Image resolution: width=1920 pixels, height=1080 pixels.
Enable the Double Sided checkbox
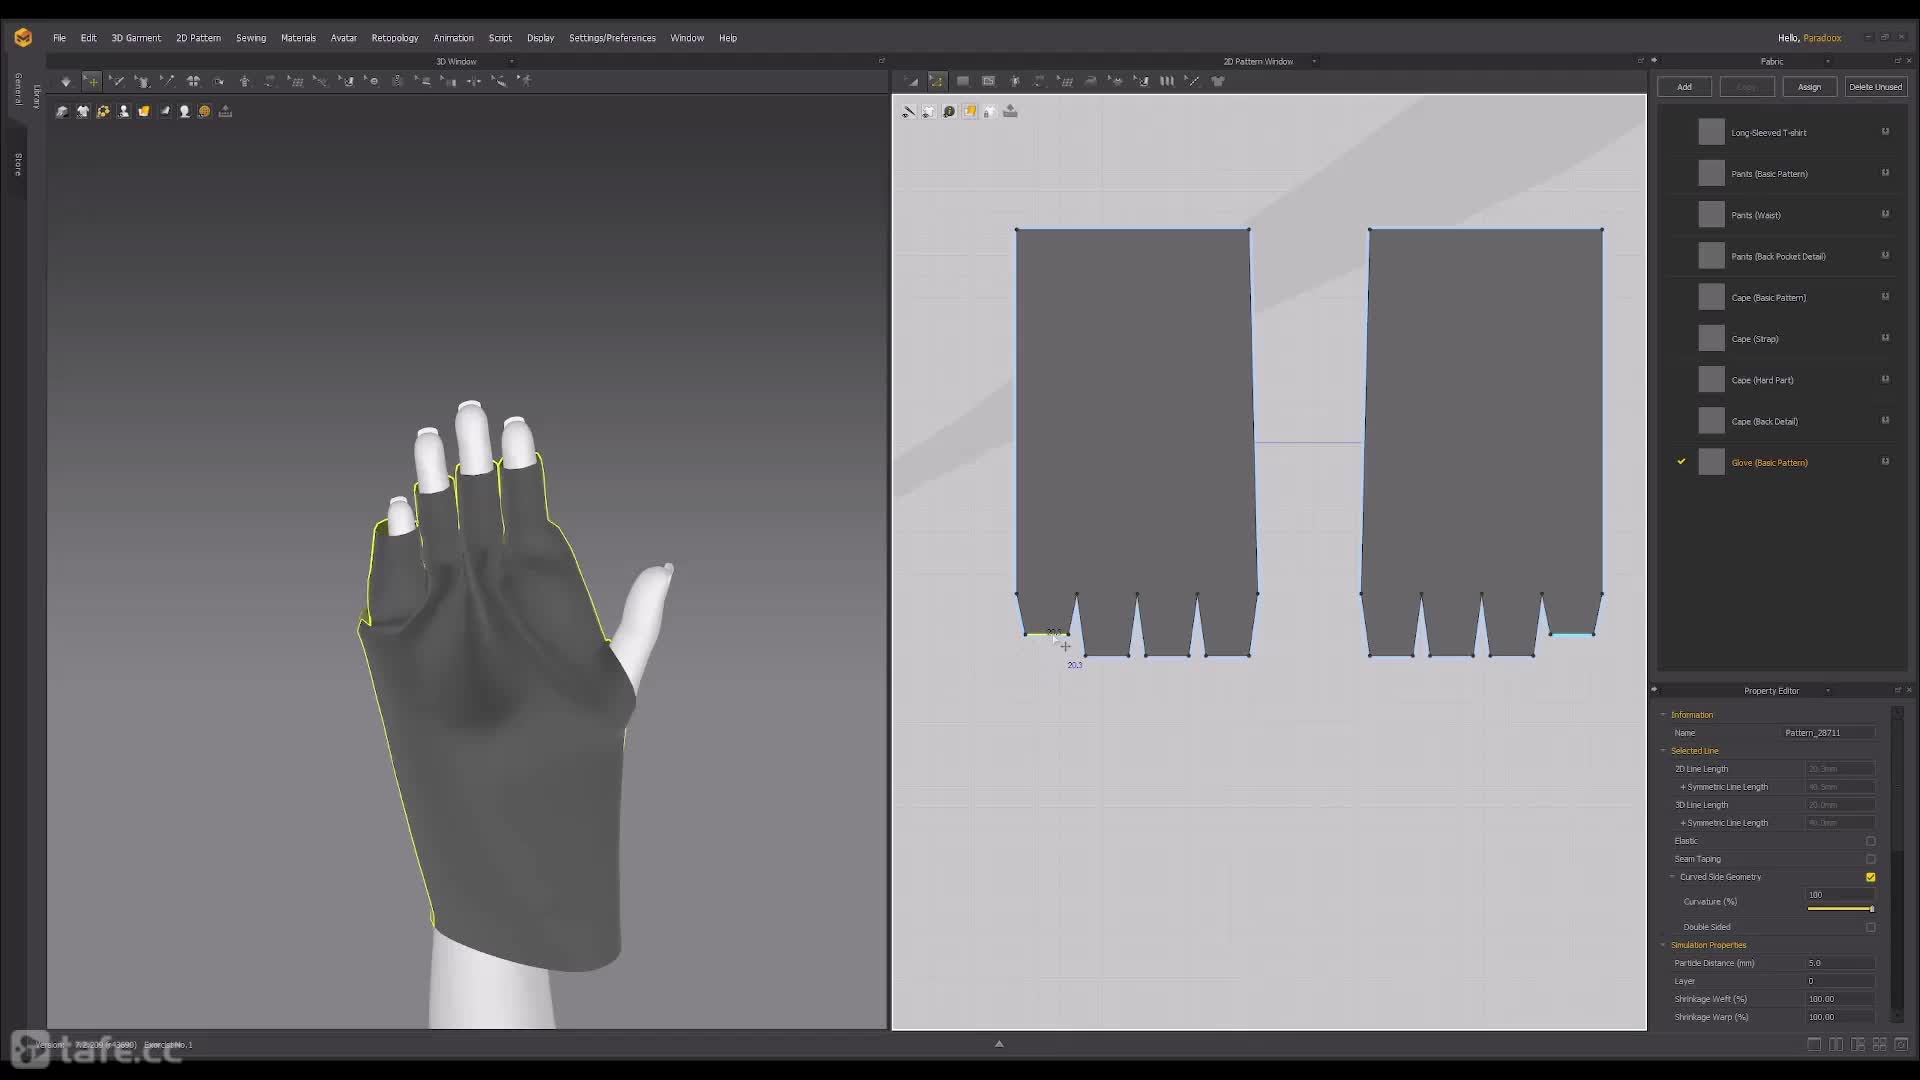tap(1870, 927)
